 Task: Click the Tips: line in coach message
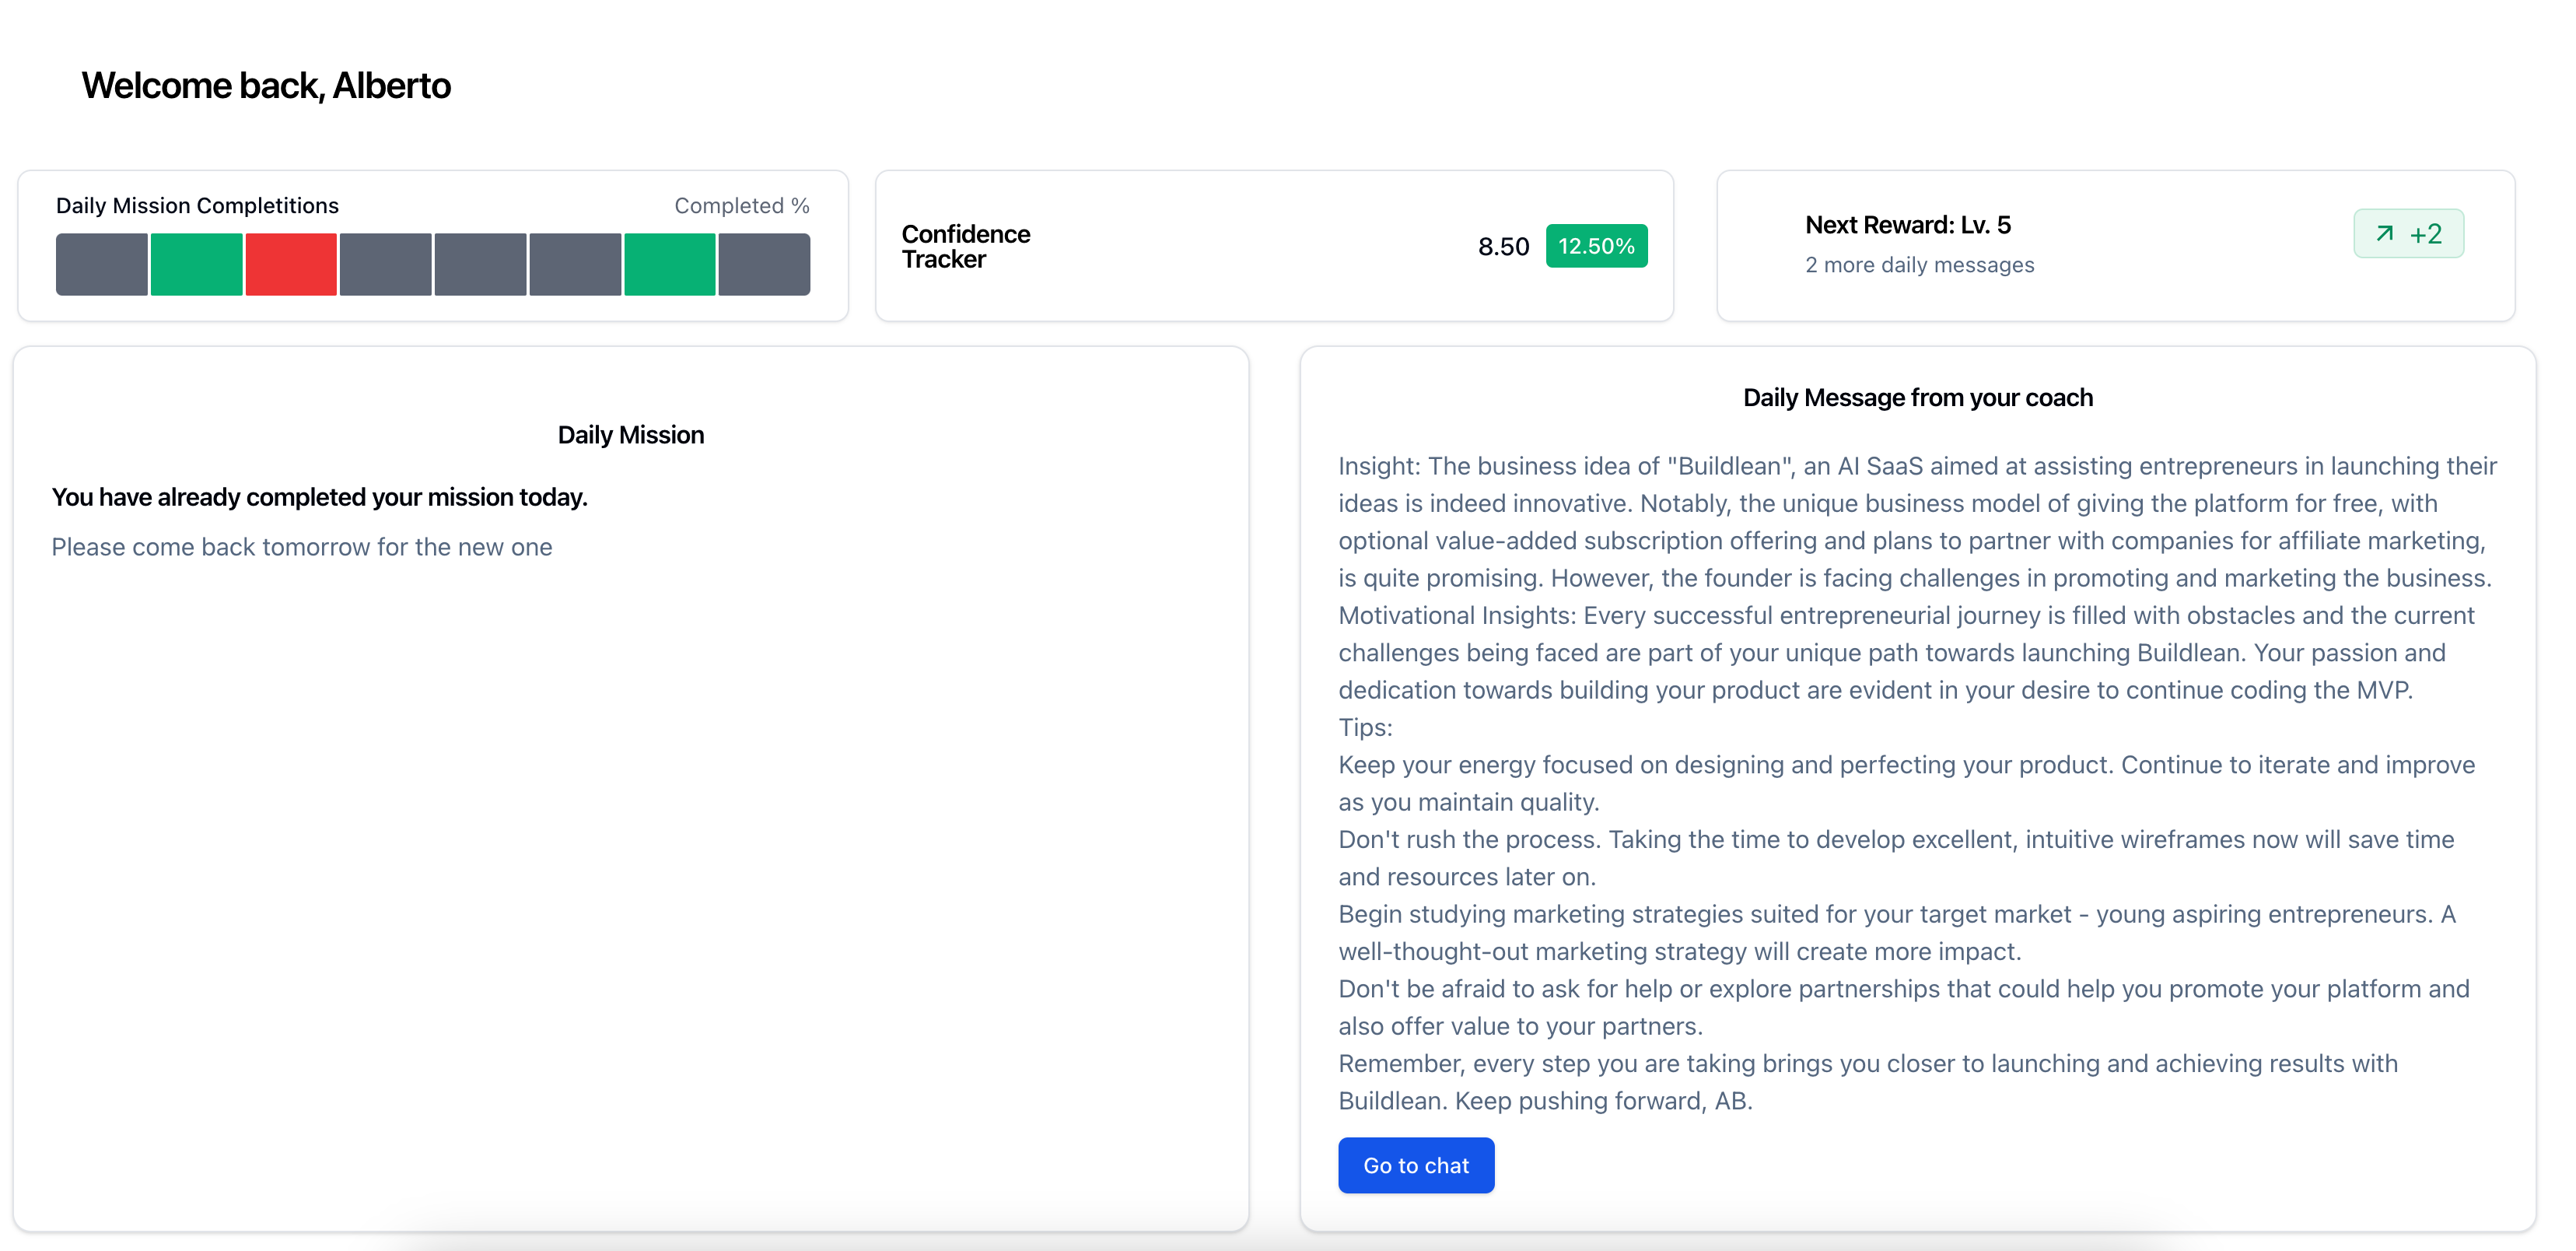coord(1365,727)
